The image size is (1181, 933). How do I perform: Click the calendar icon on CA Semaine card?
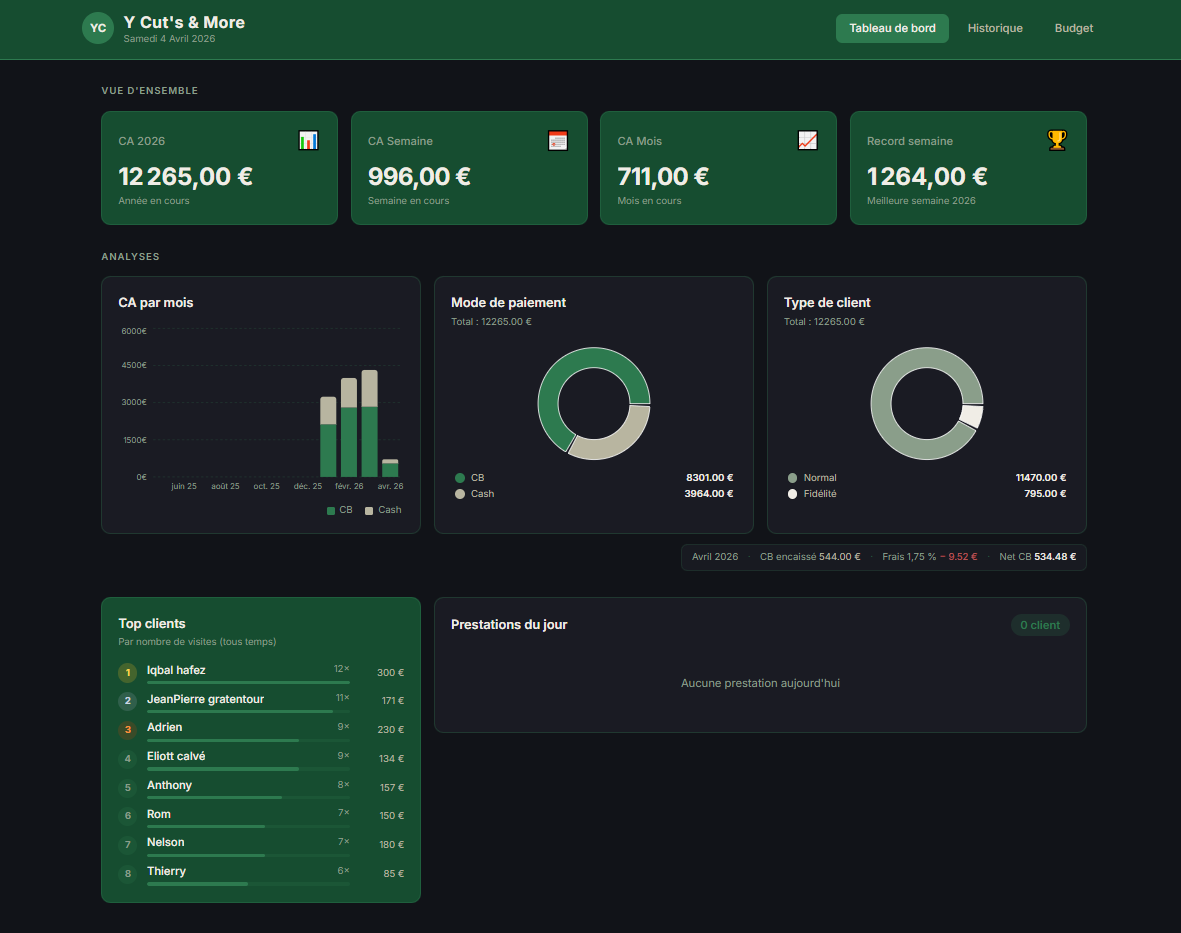(x=557, y=140)
